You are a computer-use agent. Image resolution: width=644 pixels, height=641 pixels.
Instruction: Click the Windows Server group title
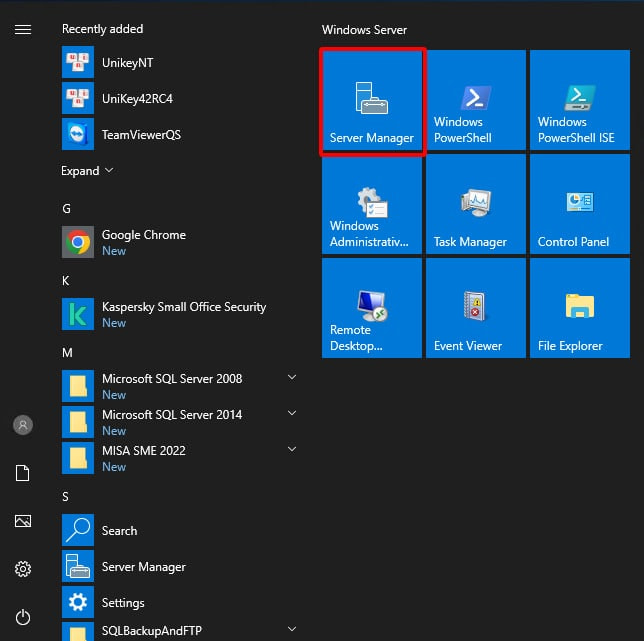point(364,30)
